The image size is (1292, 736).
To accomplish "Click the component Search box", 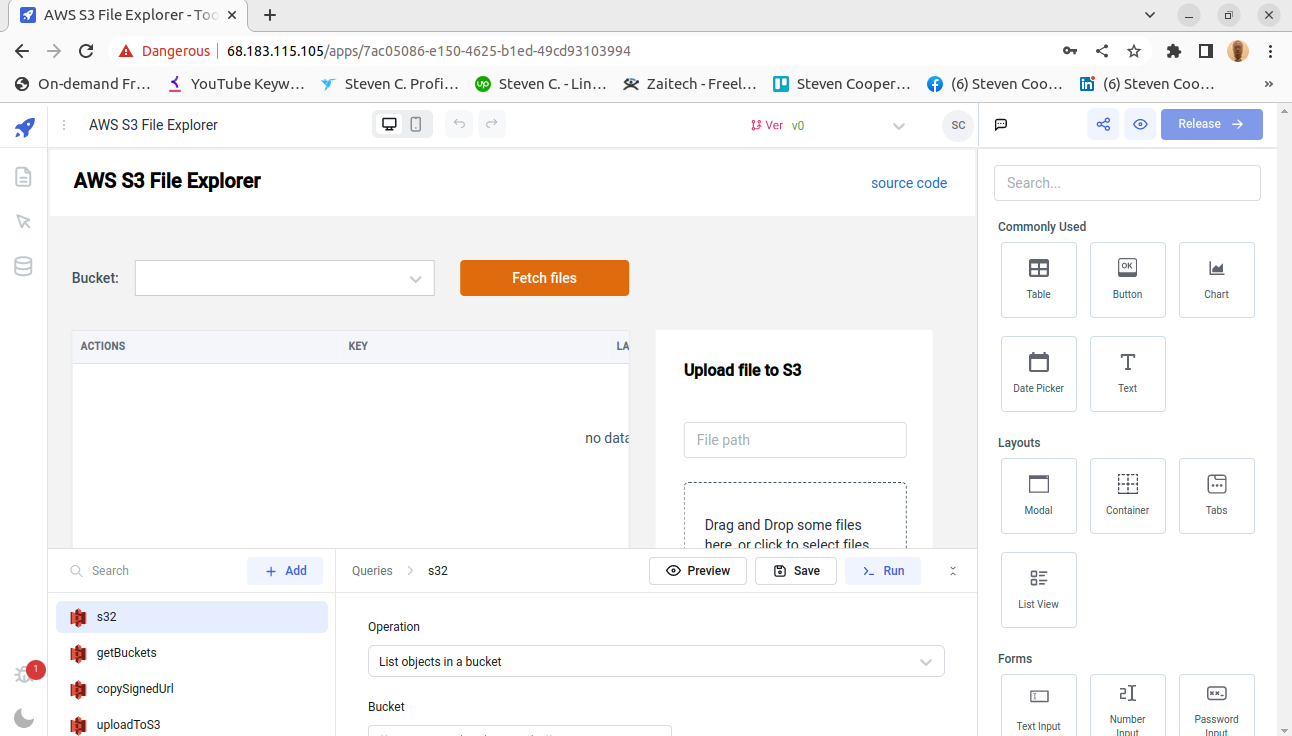I will (x=1127, y=183).
